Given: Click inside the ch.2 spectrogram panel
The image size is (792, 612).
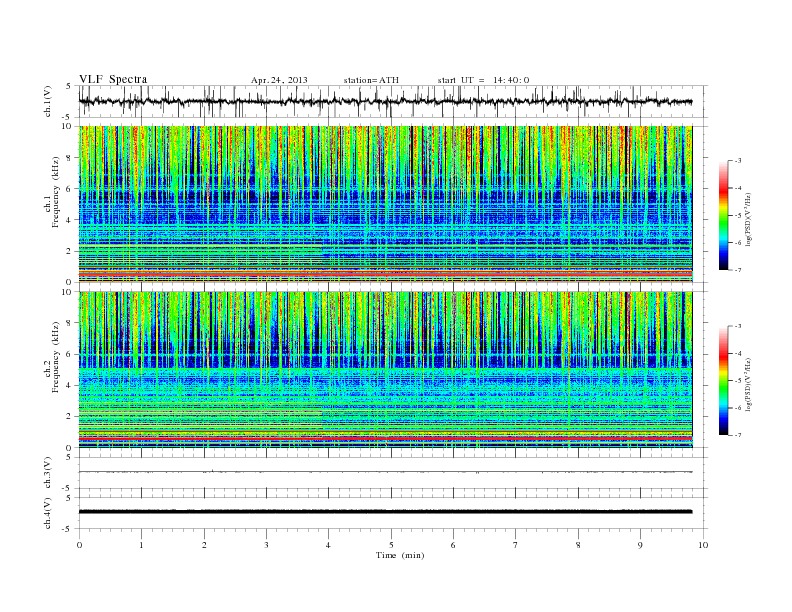Looking at the screenshot, I should click(386, 369).
